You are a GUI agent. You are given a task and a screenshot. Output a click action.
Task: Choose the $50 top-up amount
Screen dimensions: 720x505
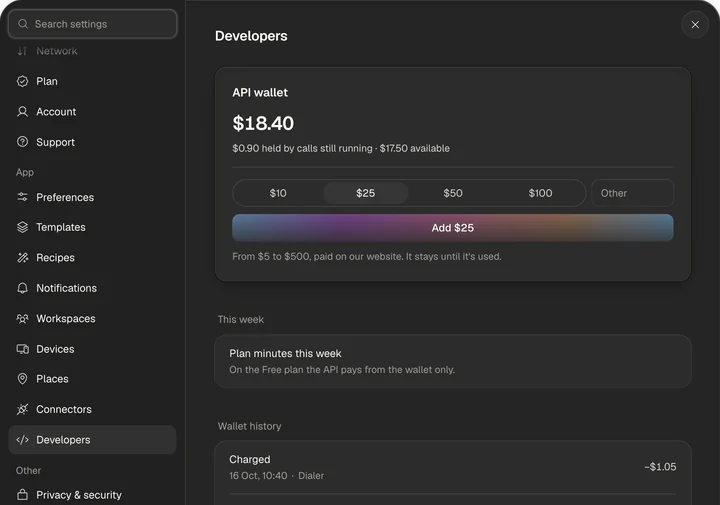453,193
